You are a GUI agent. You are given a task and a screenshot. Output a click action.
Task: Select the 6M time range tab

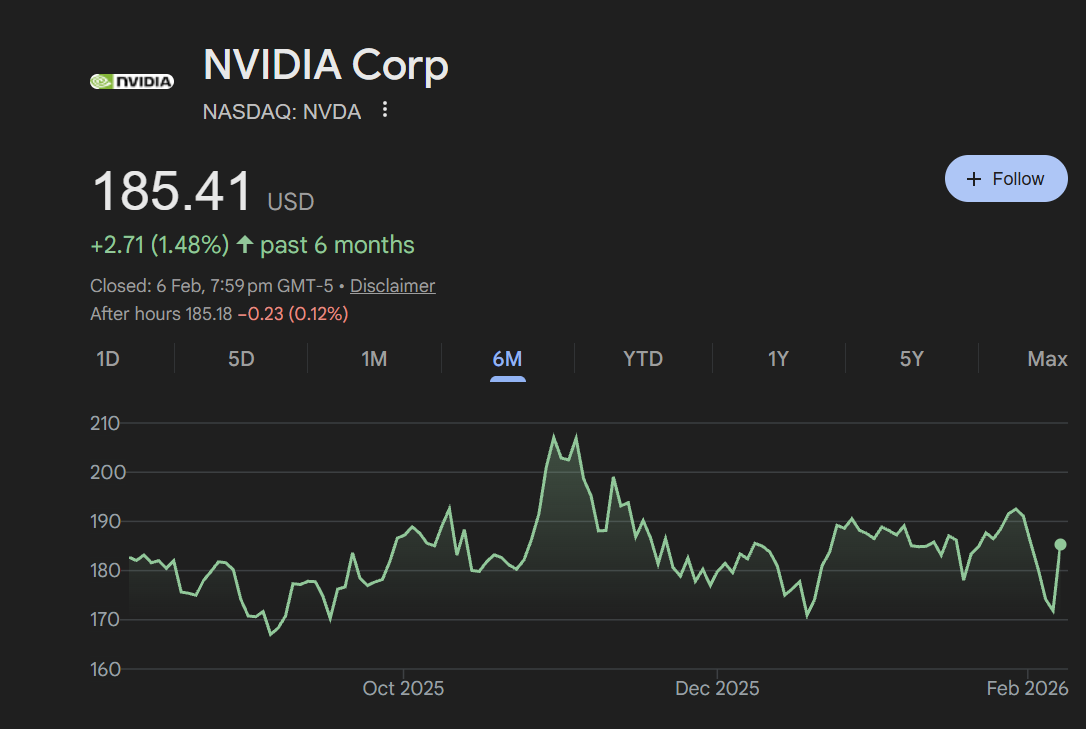coord(507,359)
